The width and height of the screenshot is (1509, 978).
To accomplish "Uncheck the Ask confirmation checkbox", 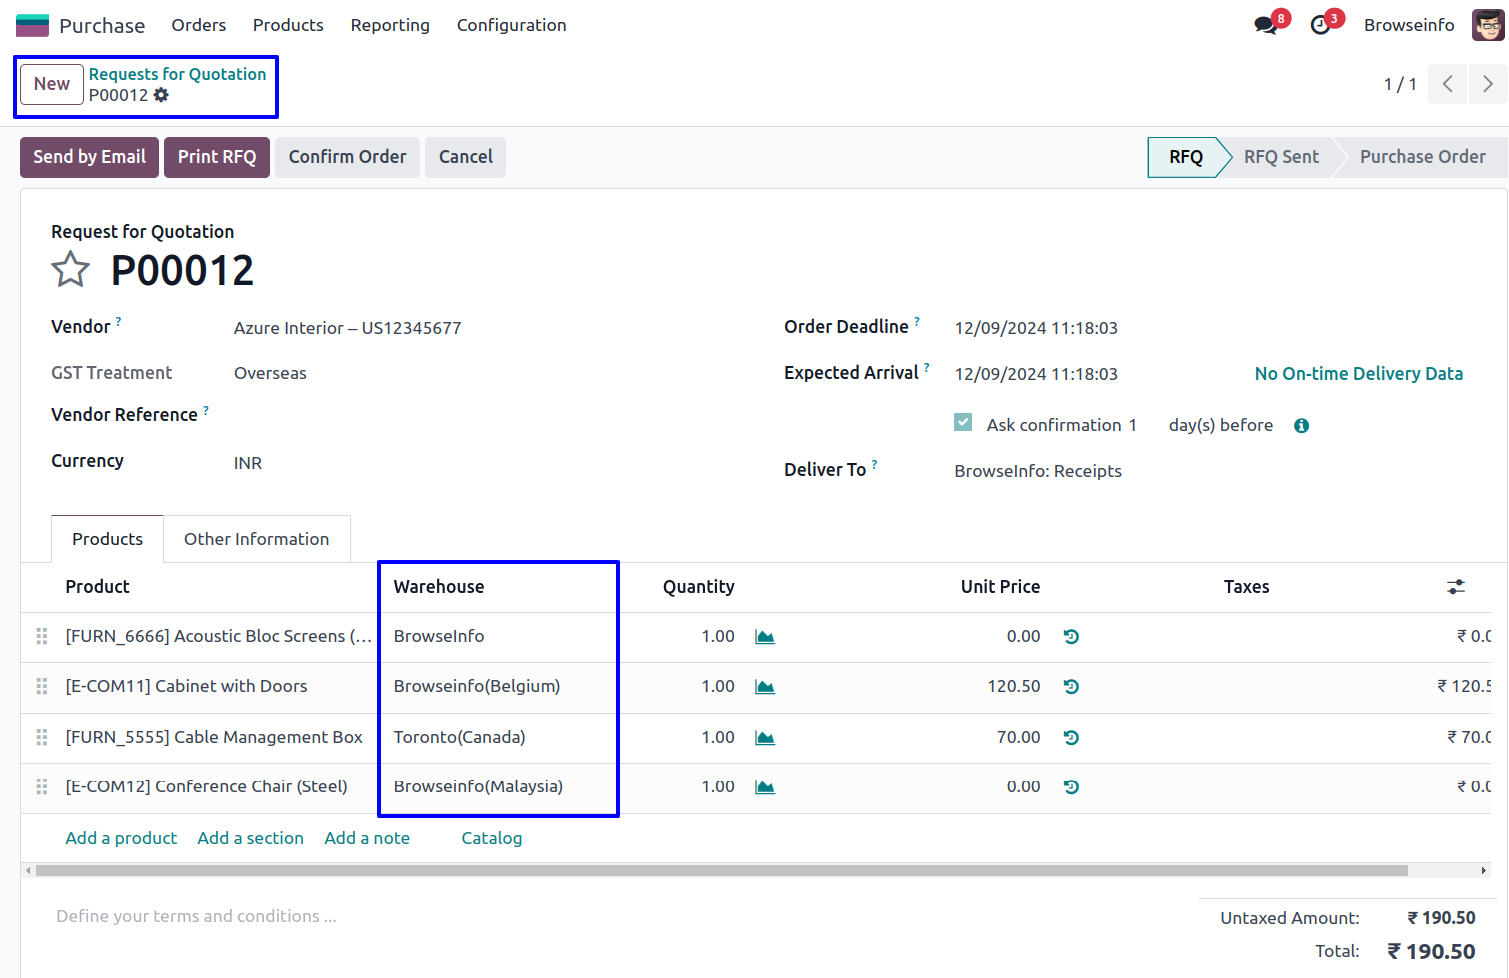I will (963, 423).
